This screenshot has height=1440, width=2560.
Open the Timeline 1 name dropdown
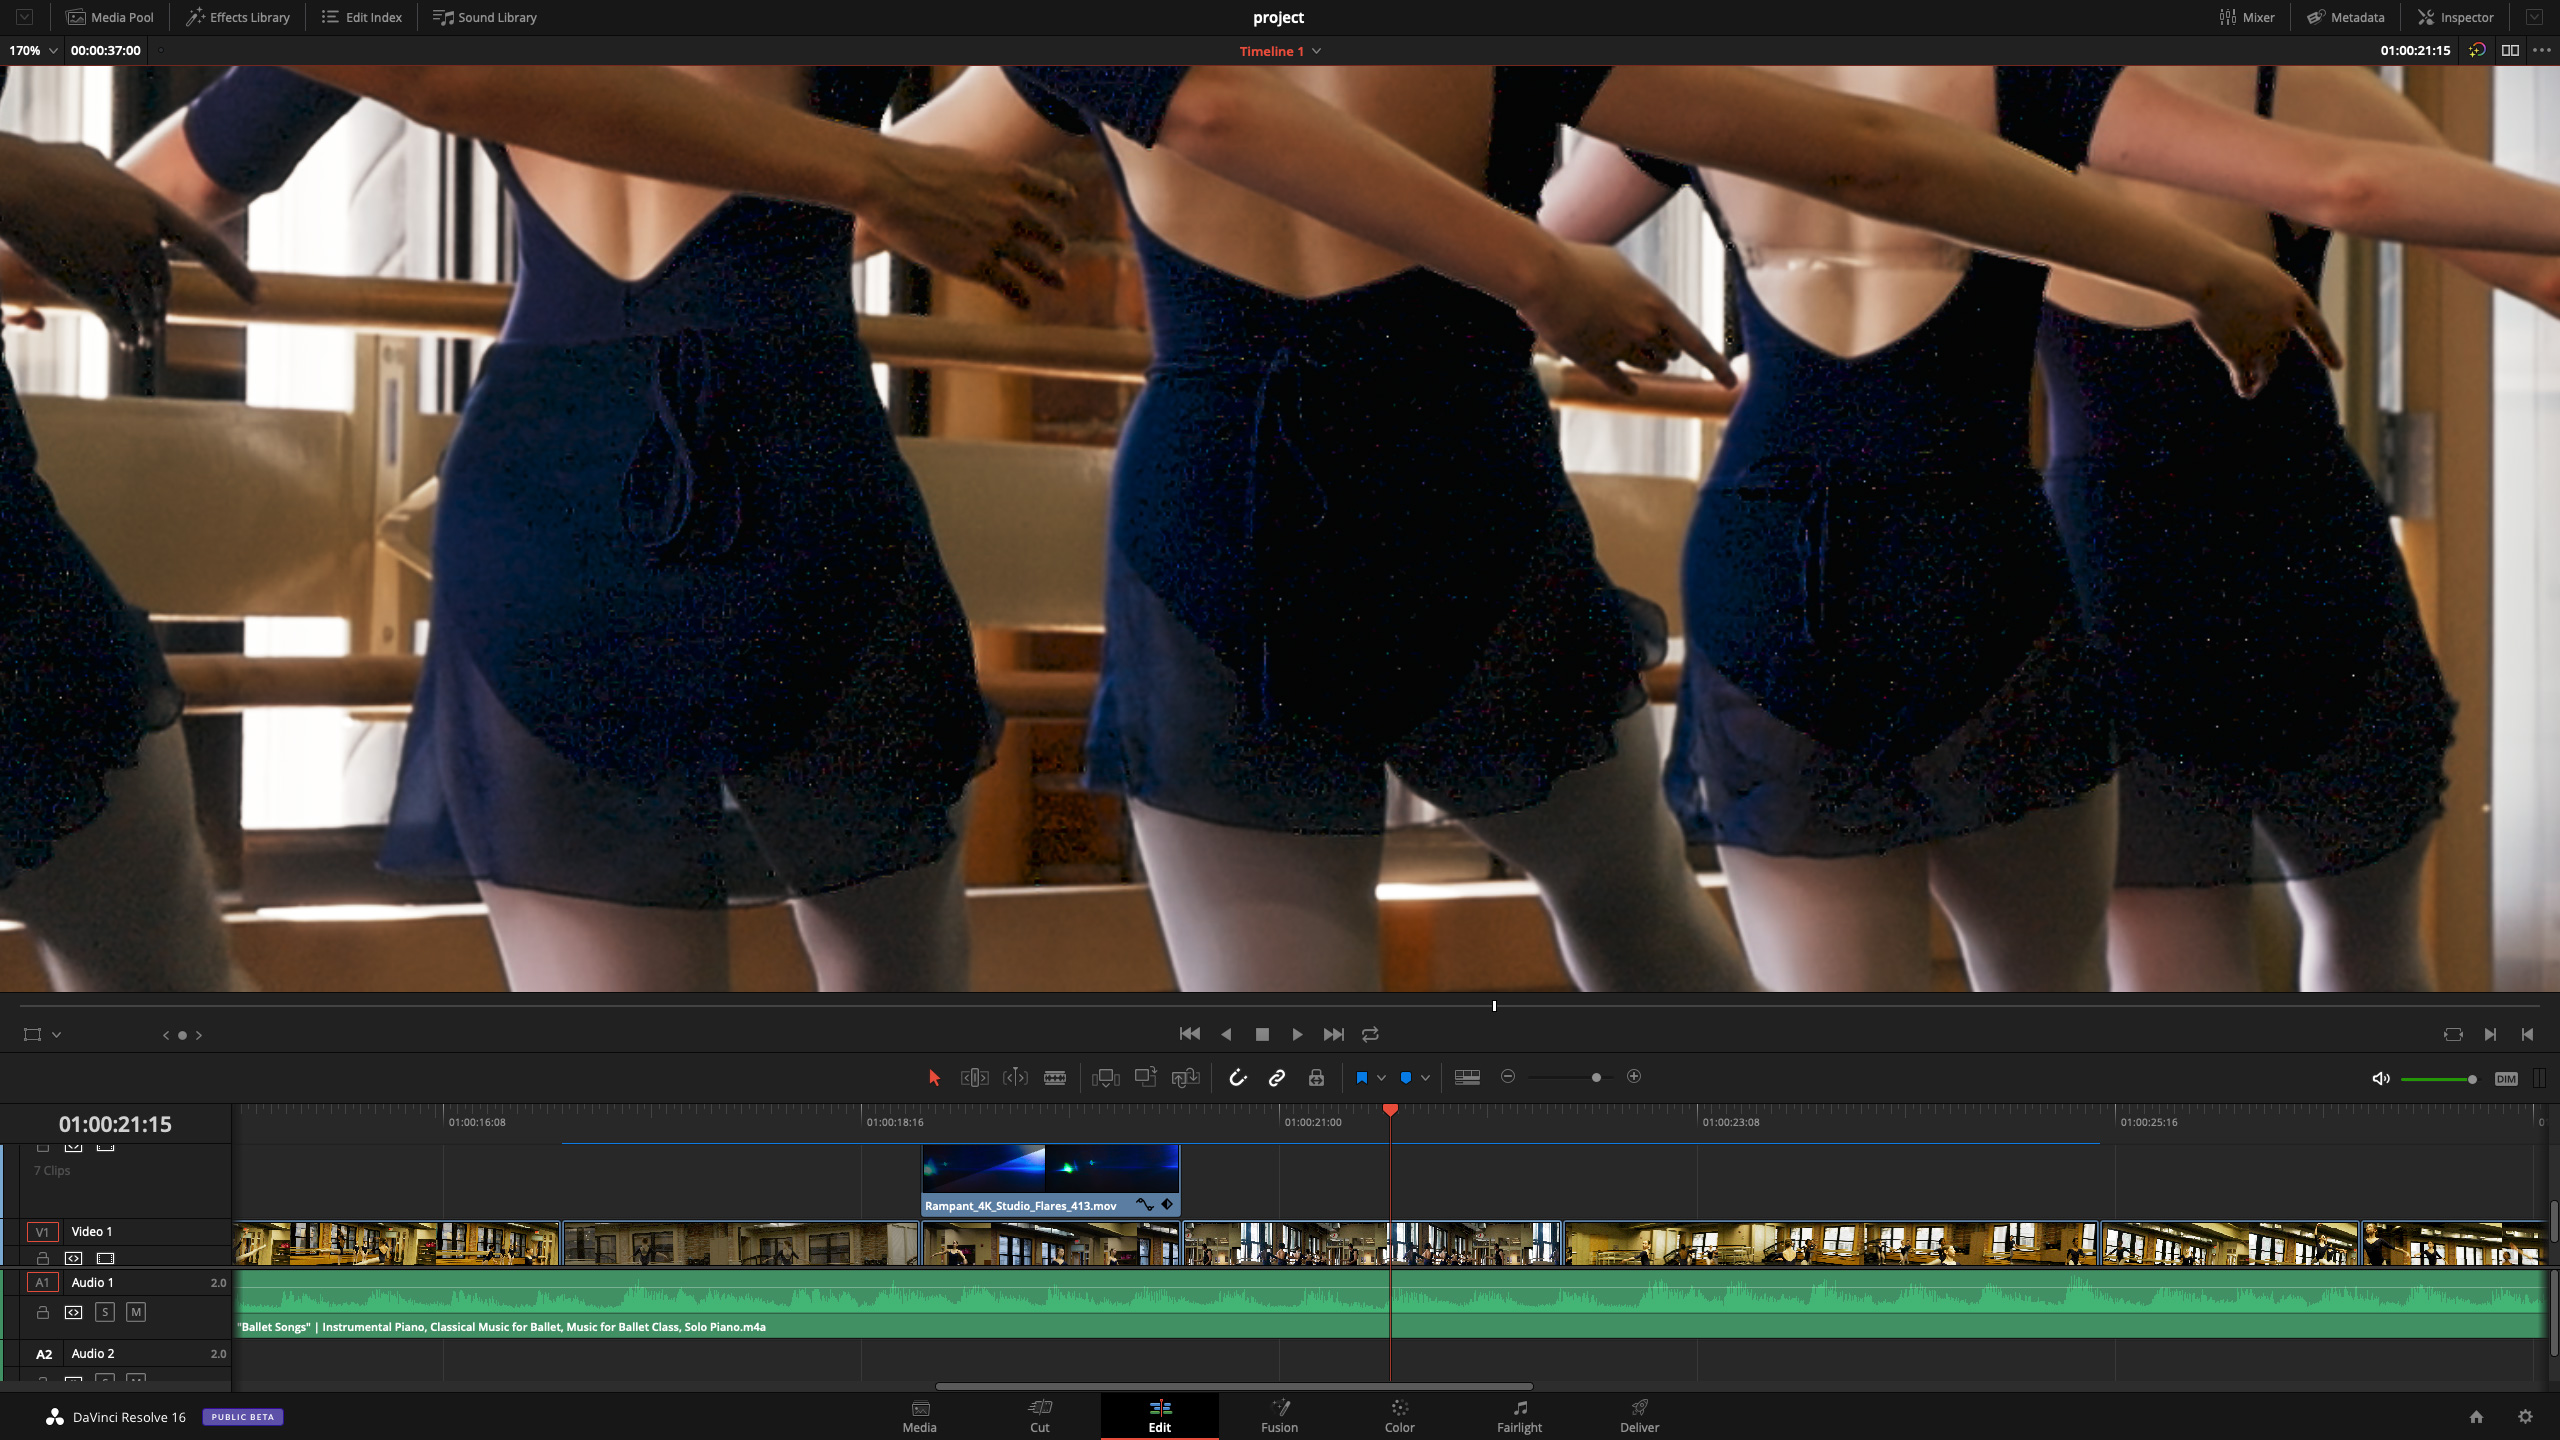[1280, 51]
